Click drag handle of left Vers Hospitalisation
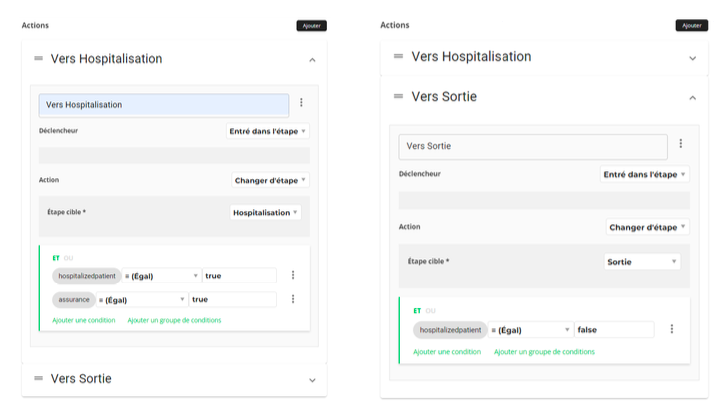Image resolution: width=728 pixels, height=409 pixels. [x=38, y=59]
